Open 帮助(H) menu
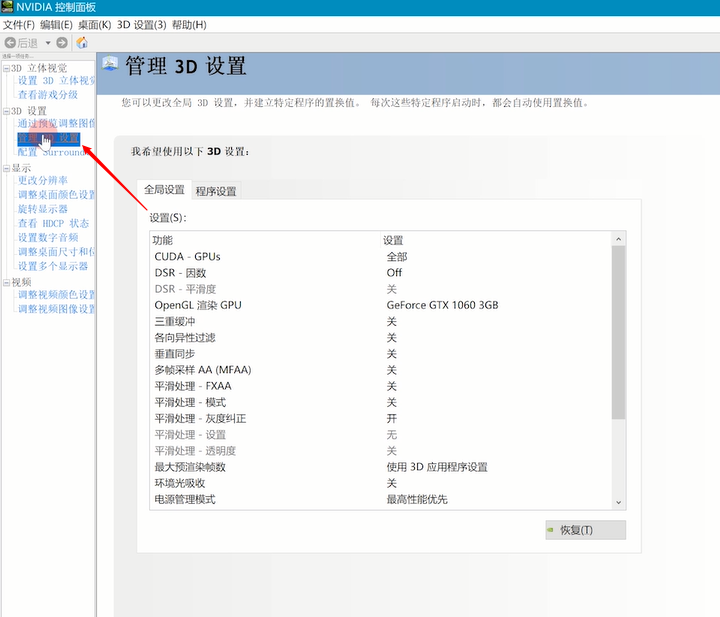 click(189, 25)
